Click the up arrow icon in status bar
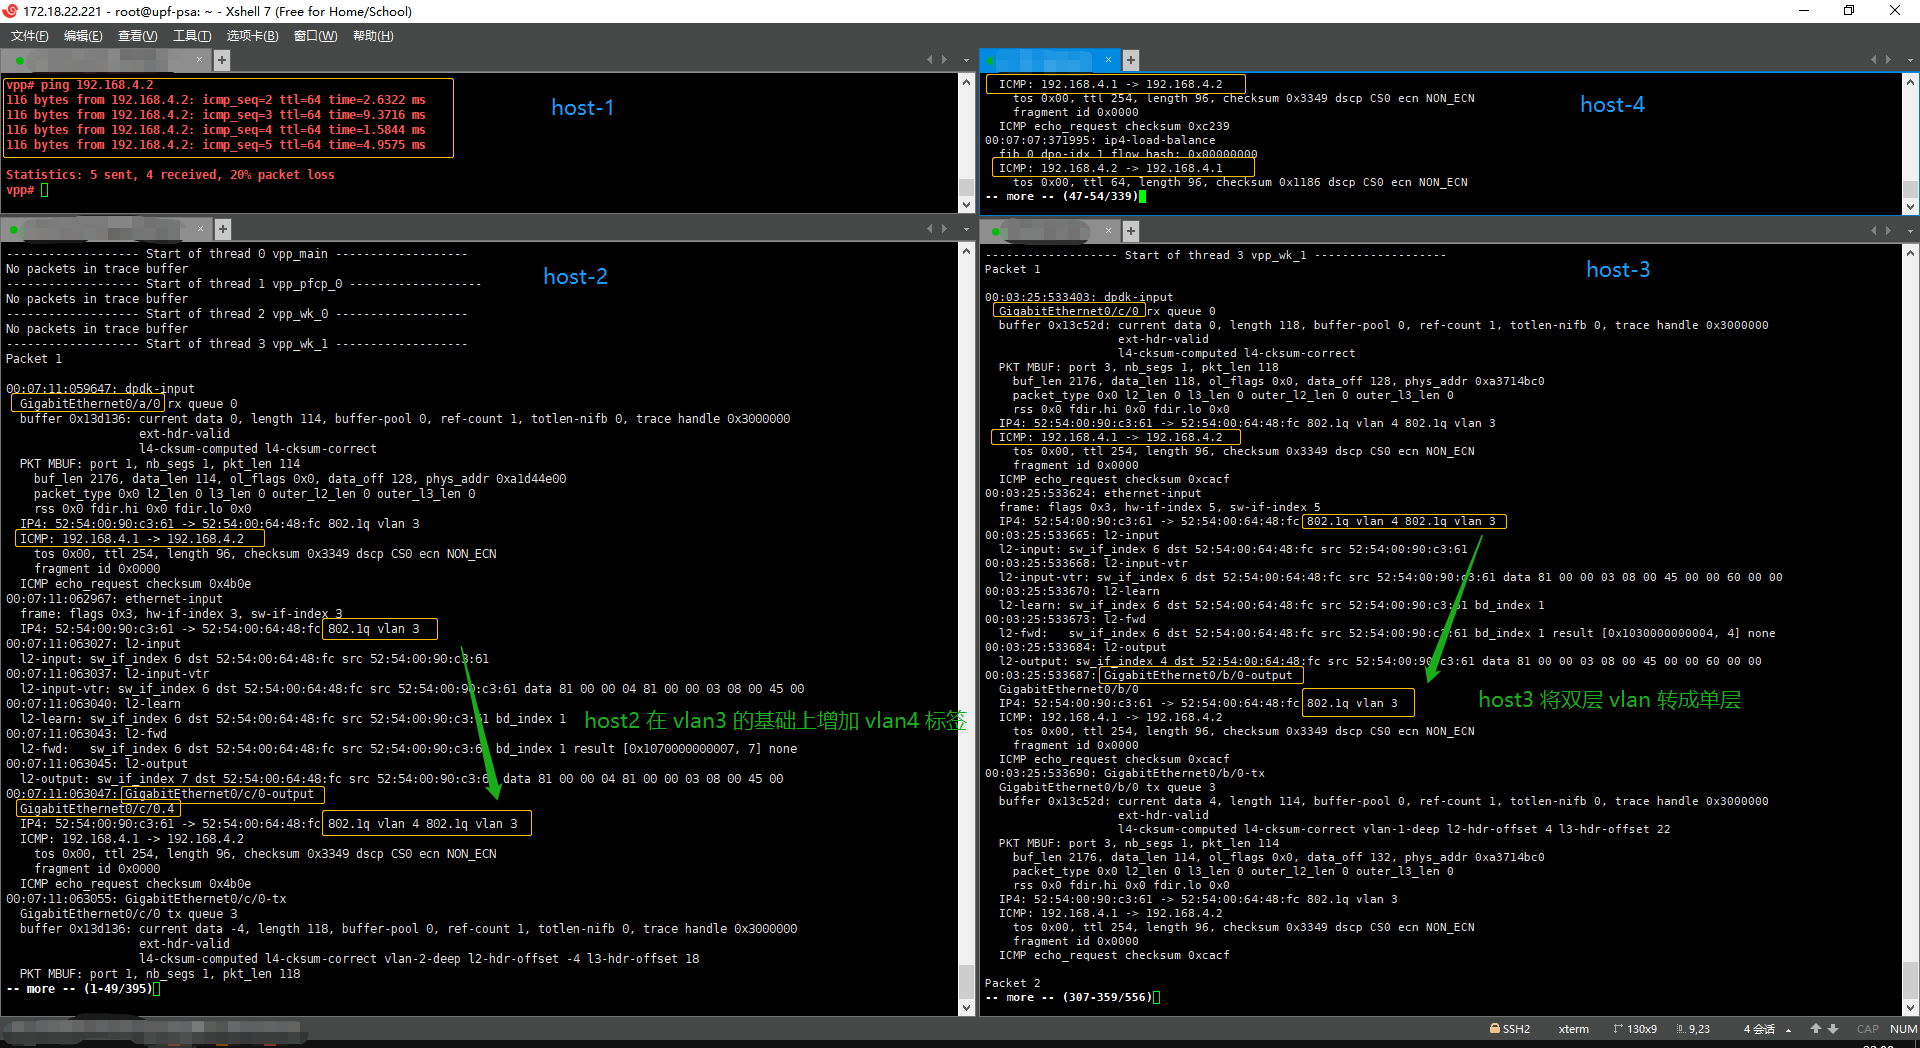Screen dimensions: 1920x1048 point(1816,1028)
